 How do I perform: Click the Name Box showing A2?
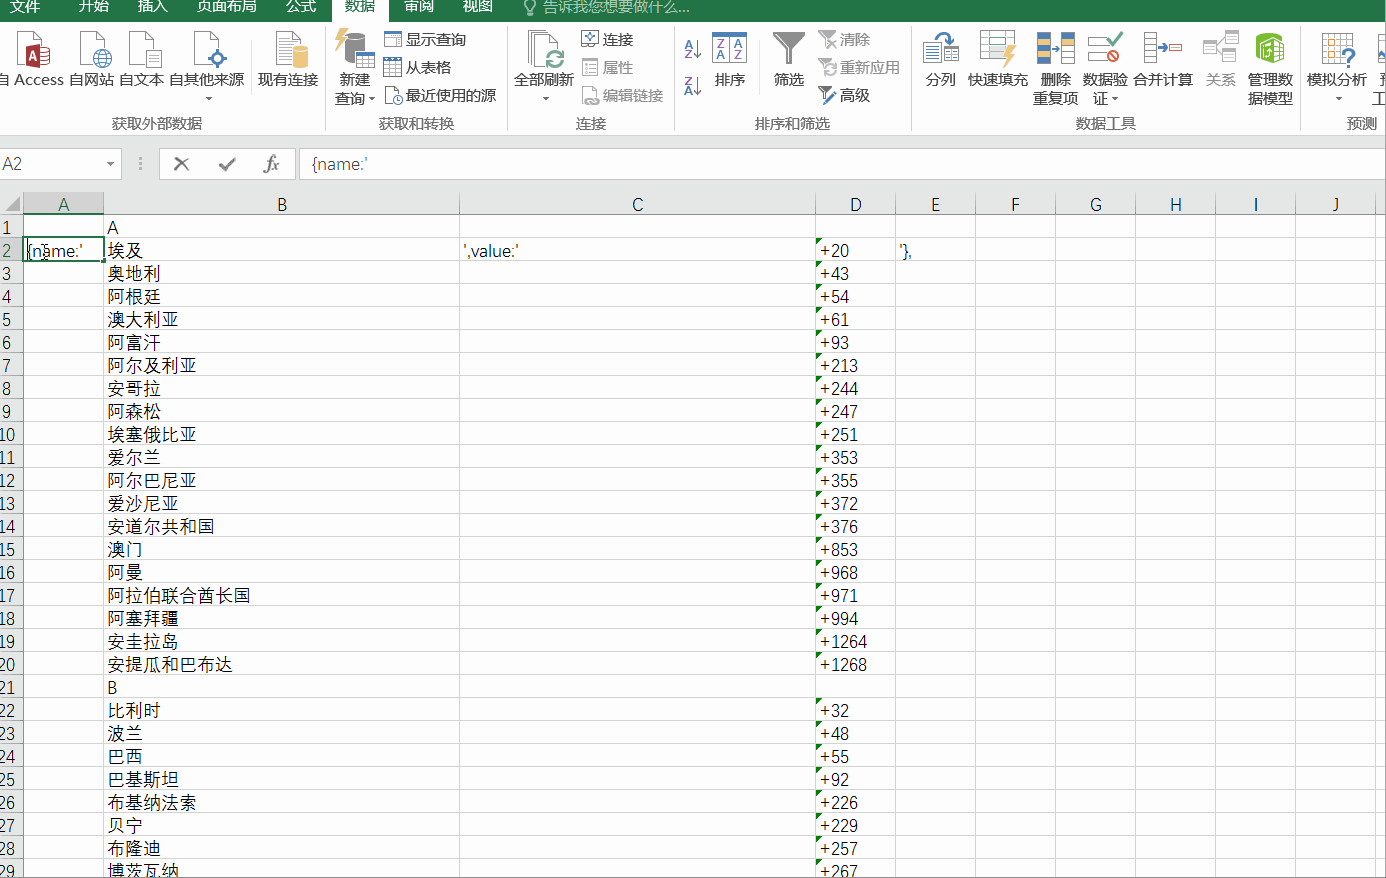(52, 164)
